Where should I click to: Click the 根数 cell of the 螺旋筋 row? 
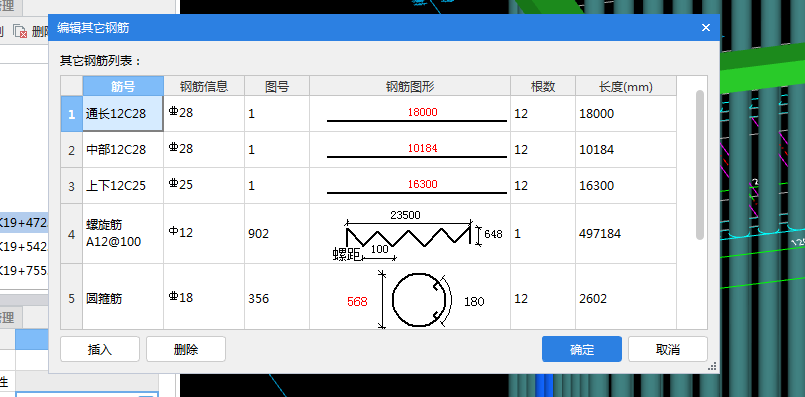coord(543,234)
